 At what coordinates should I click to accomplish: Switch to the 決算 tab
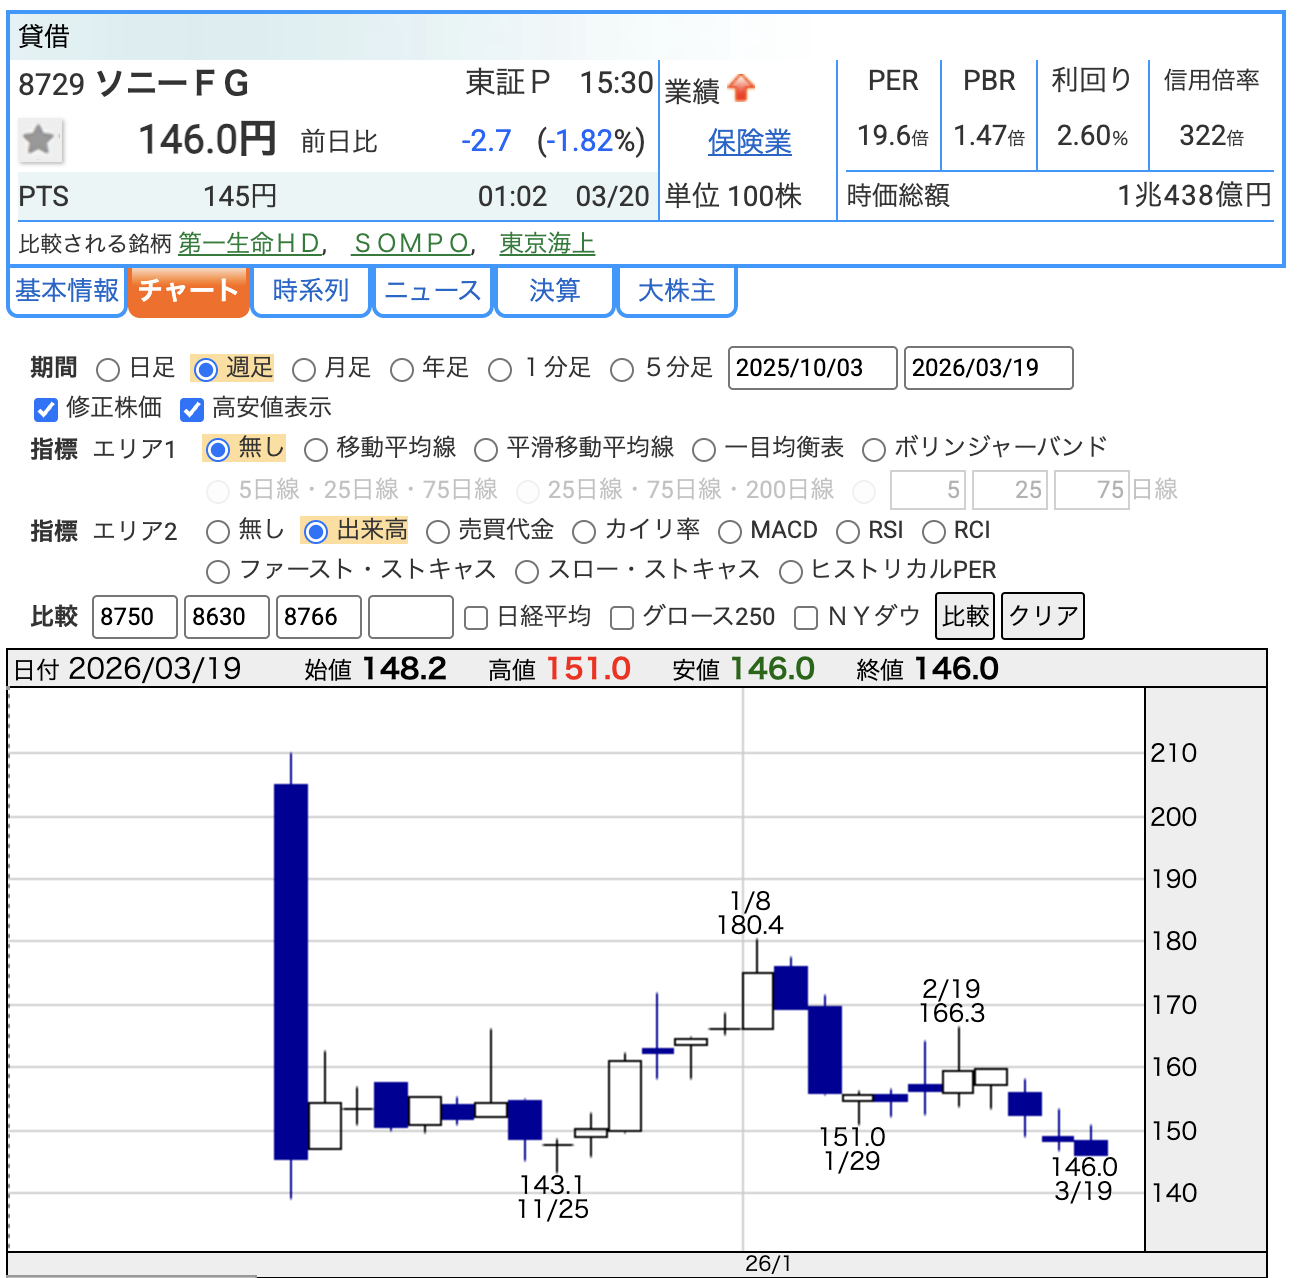[554, 291]
